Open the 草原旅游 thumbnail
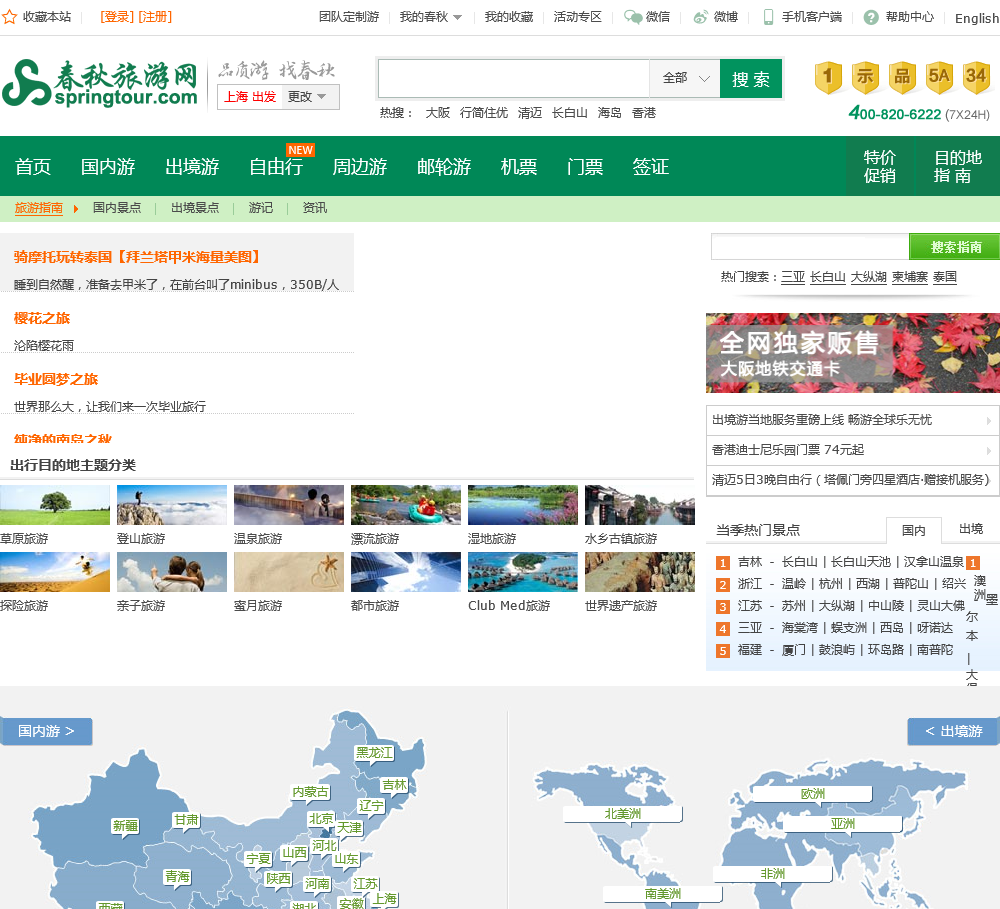1000x909 pixels. (x=55, y=505)
